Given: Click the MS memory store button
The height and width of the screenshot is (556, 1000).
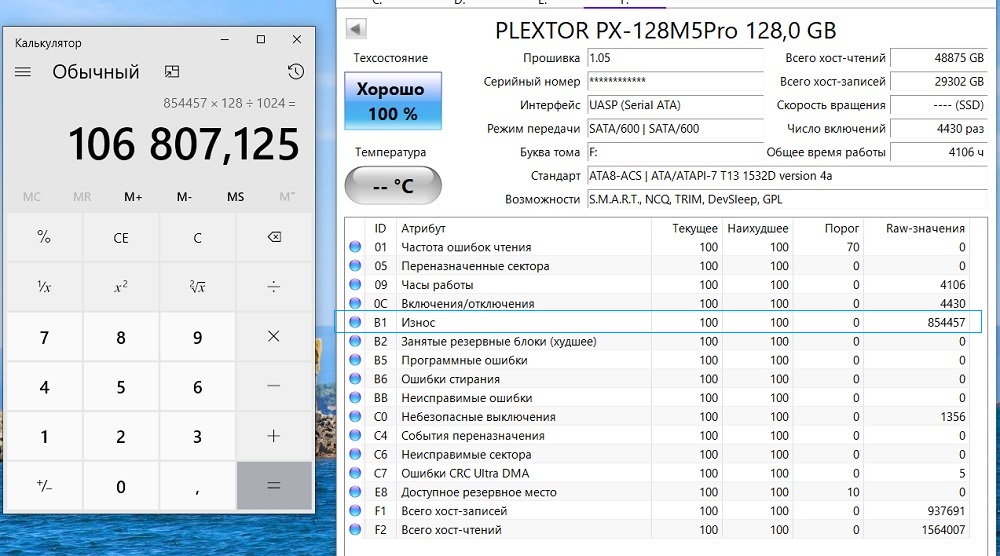Looking at the screenshot, I should click(235, 197).
